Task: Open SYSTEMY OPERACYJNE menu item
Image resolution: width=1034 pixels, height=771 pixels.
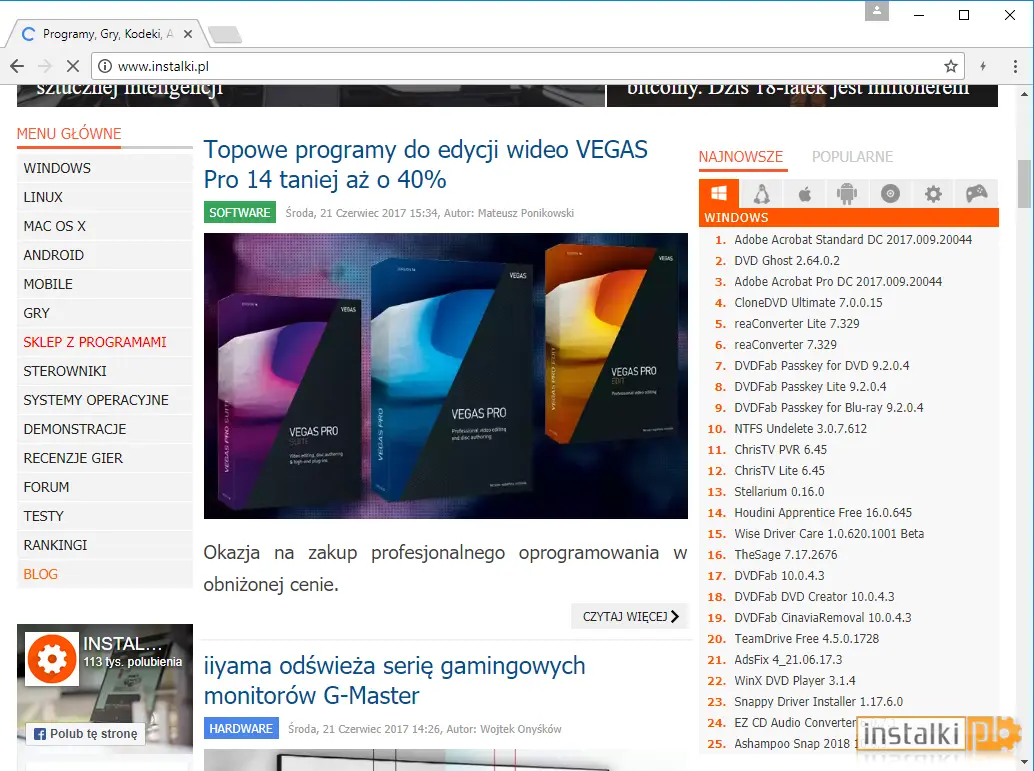Action: tap(105, 400)
